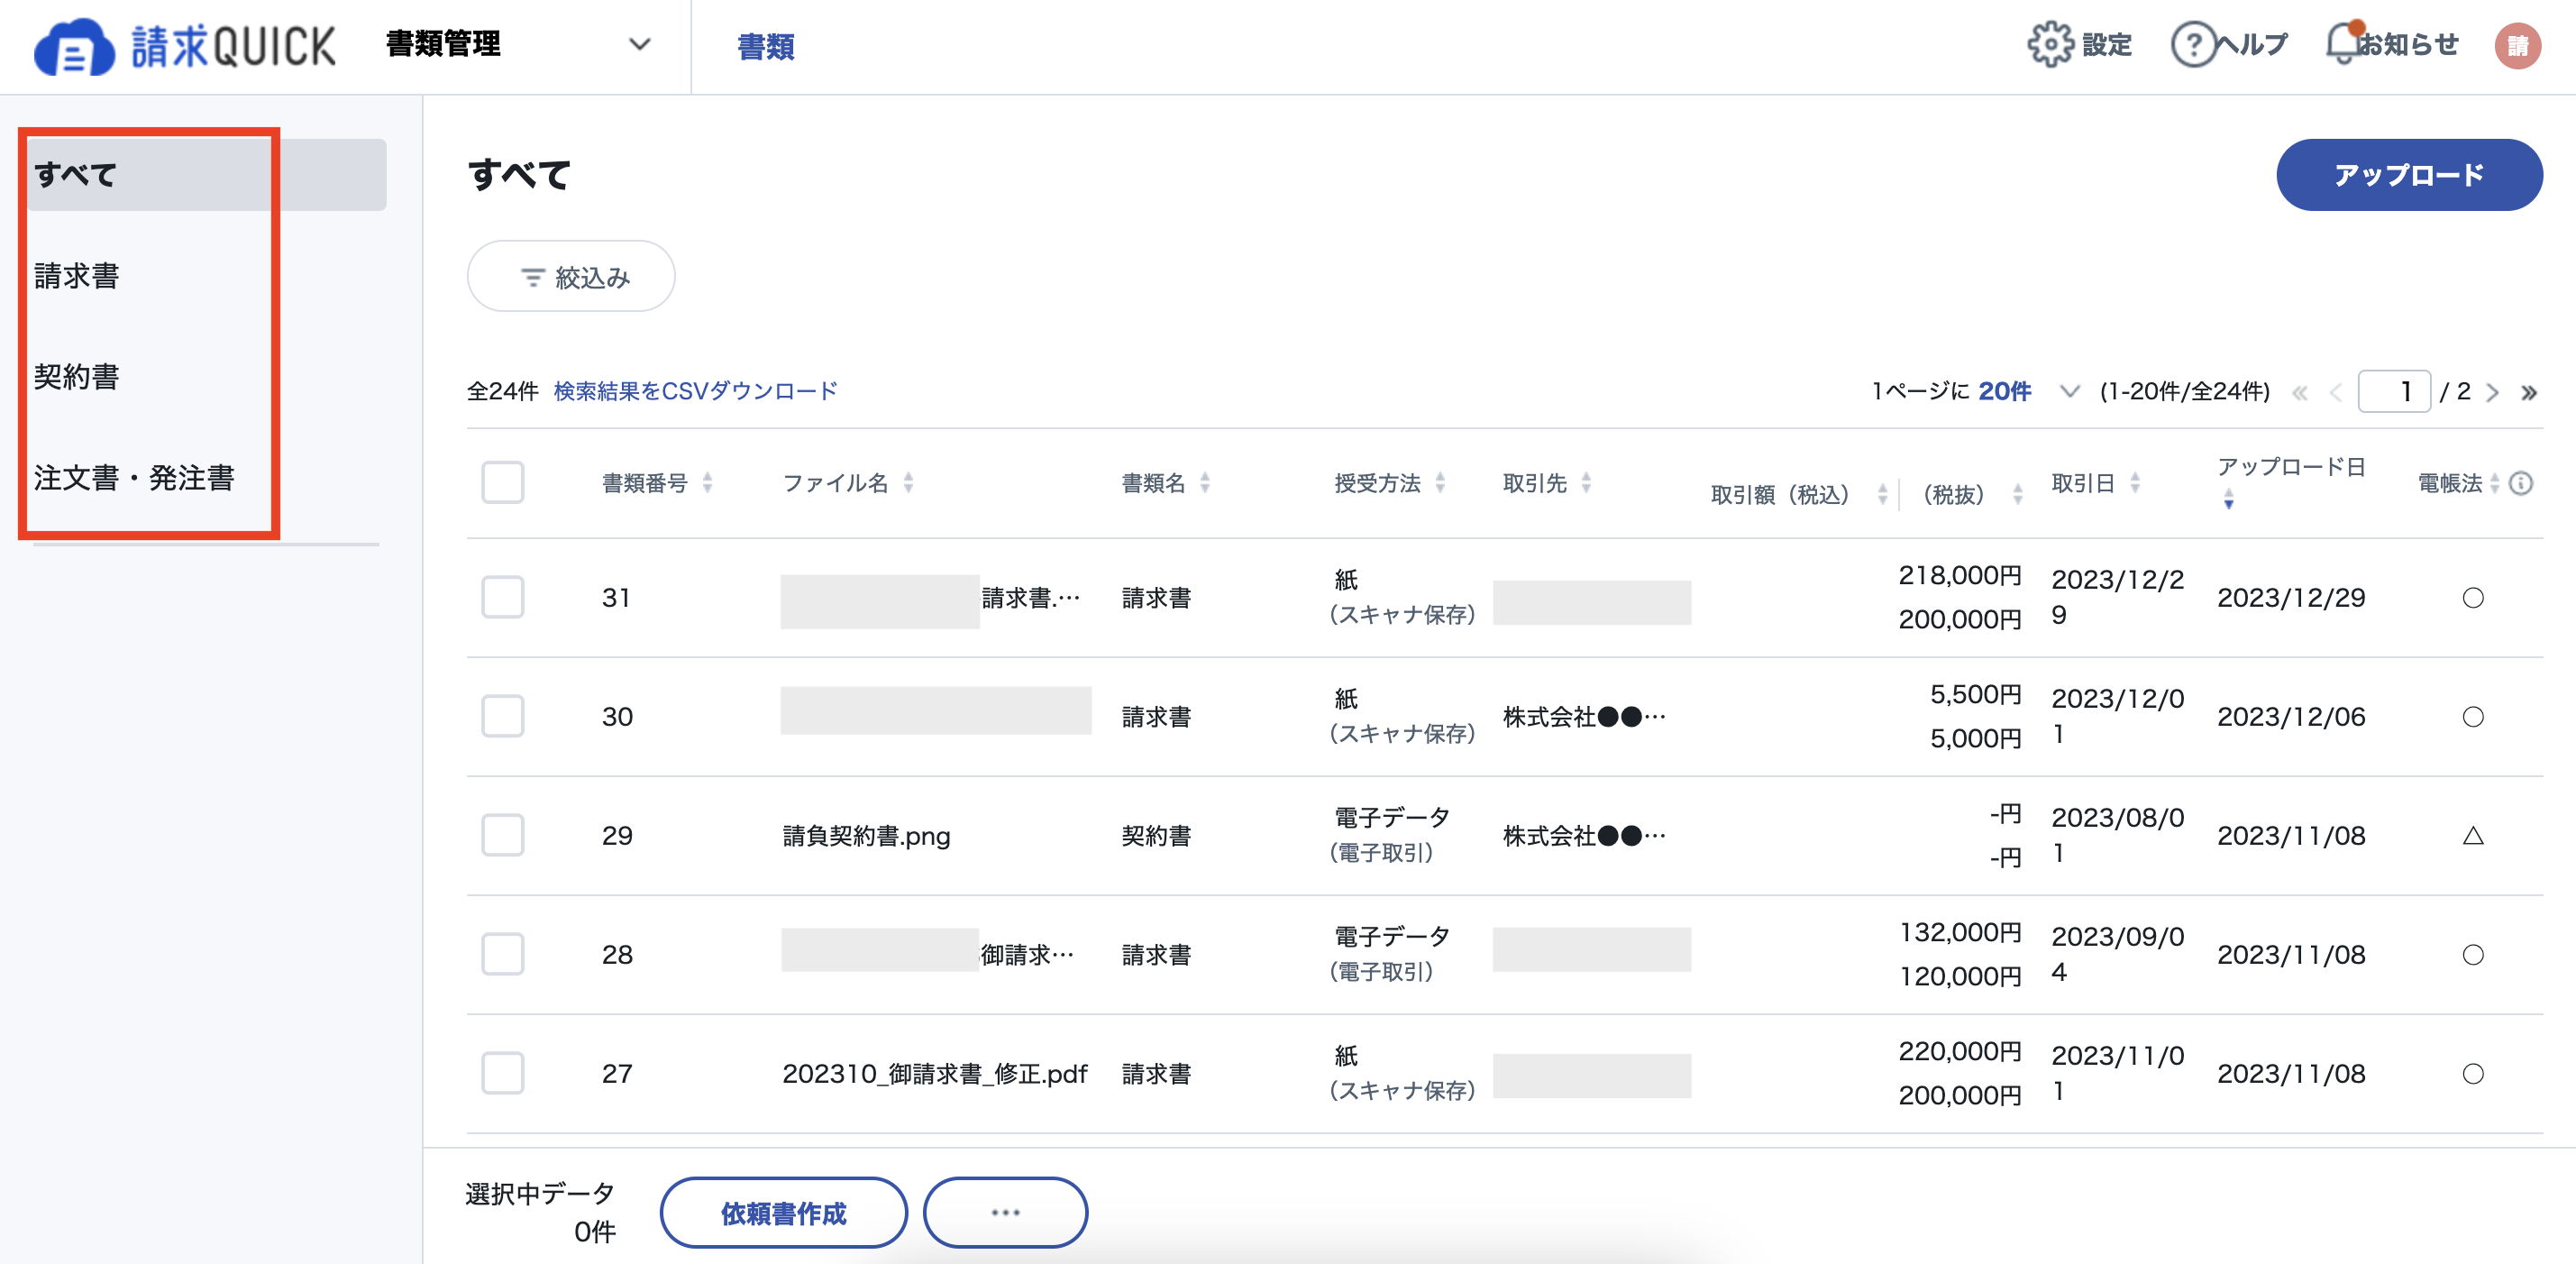
Task: Select 契約書 in the sidebar
Action: tap(77, 377)
